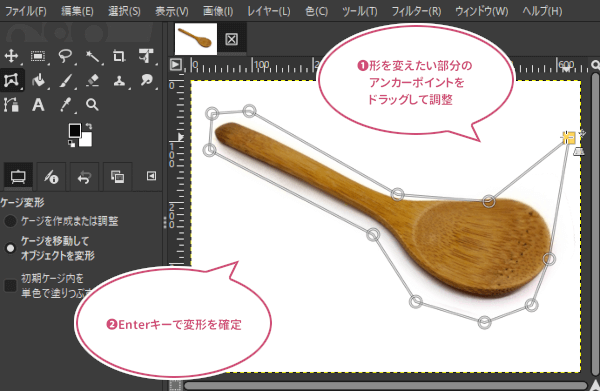Open the フィルター(R) menu
This screenshot has width=600, height=391.
[416, 11]
